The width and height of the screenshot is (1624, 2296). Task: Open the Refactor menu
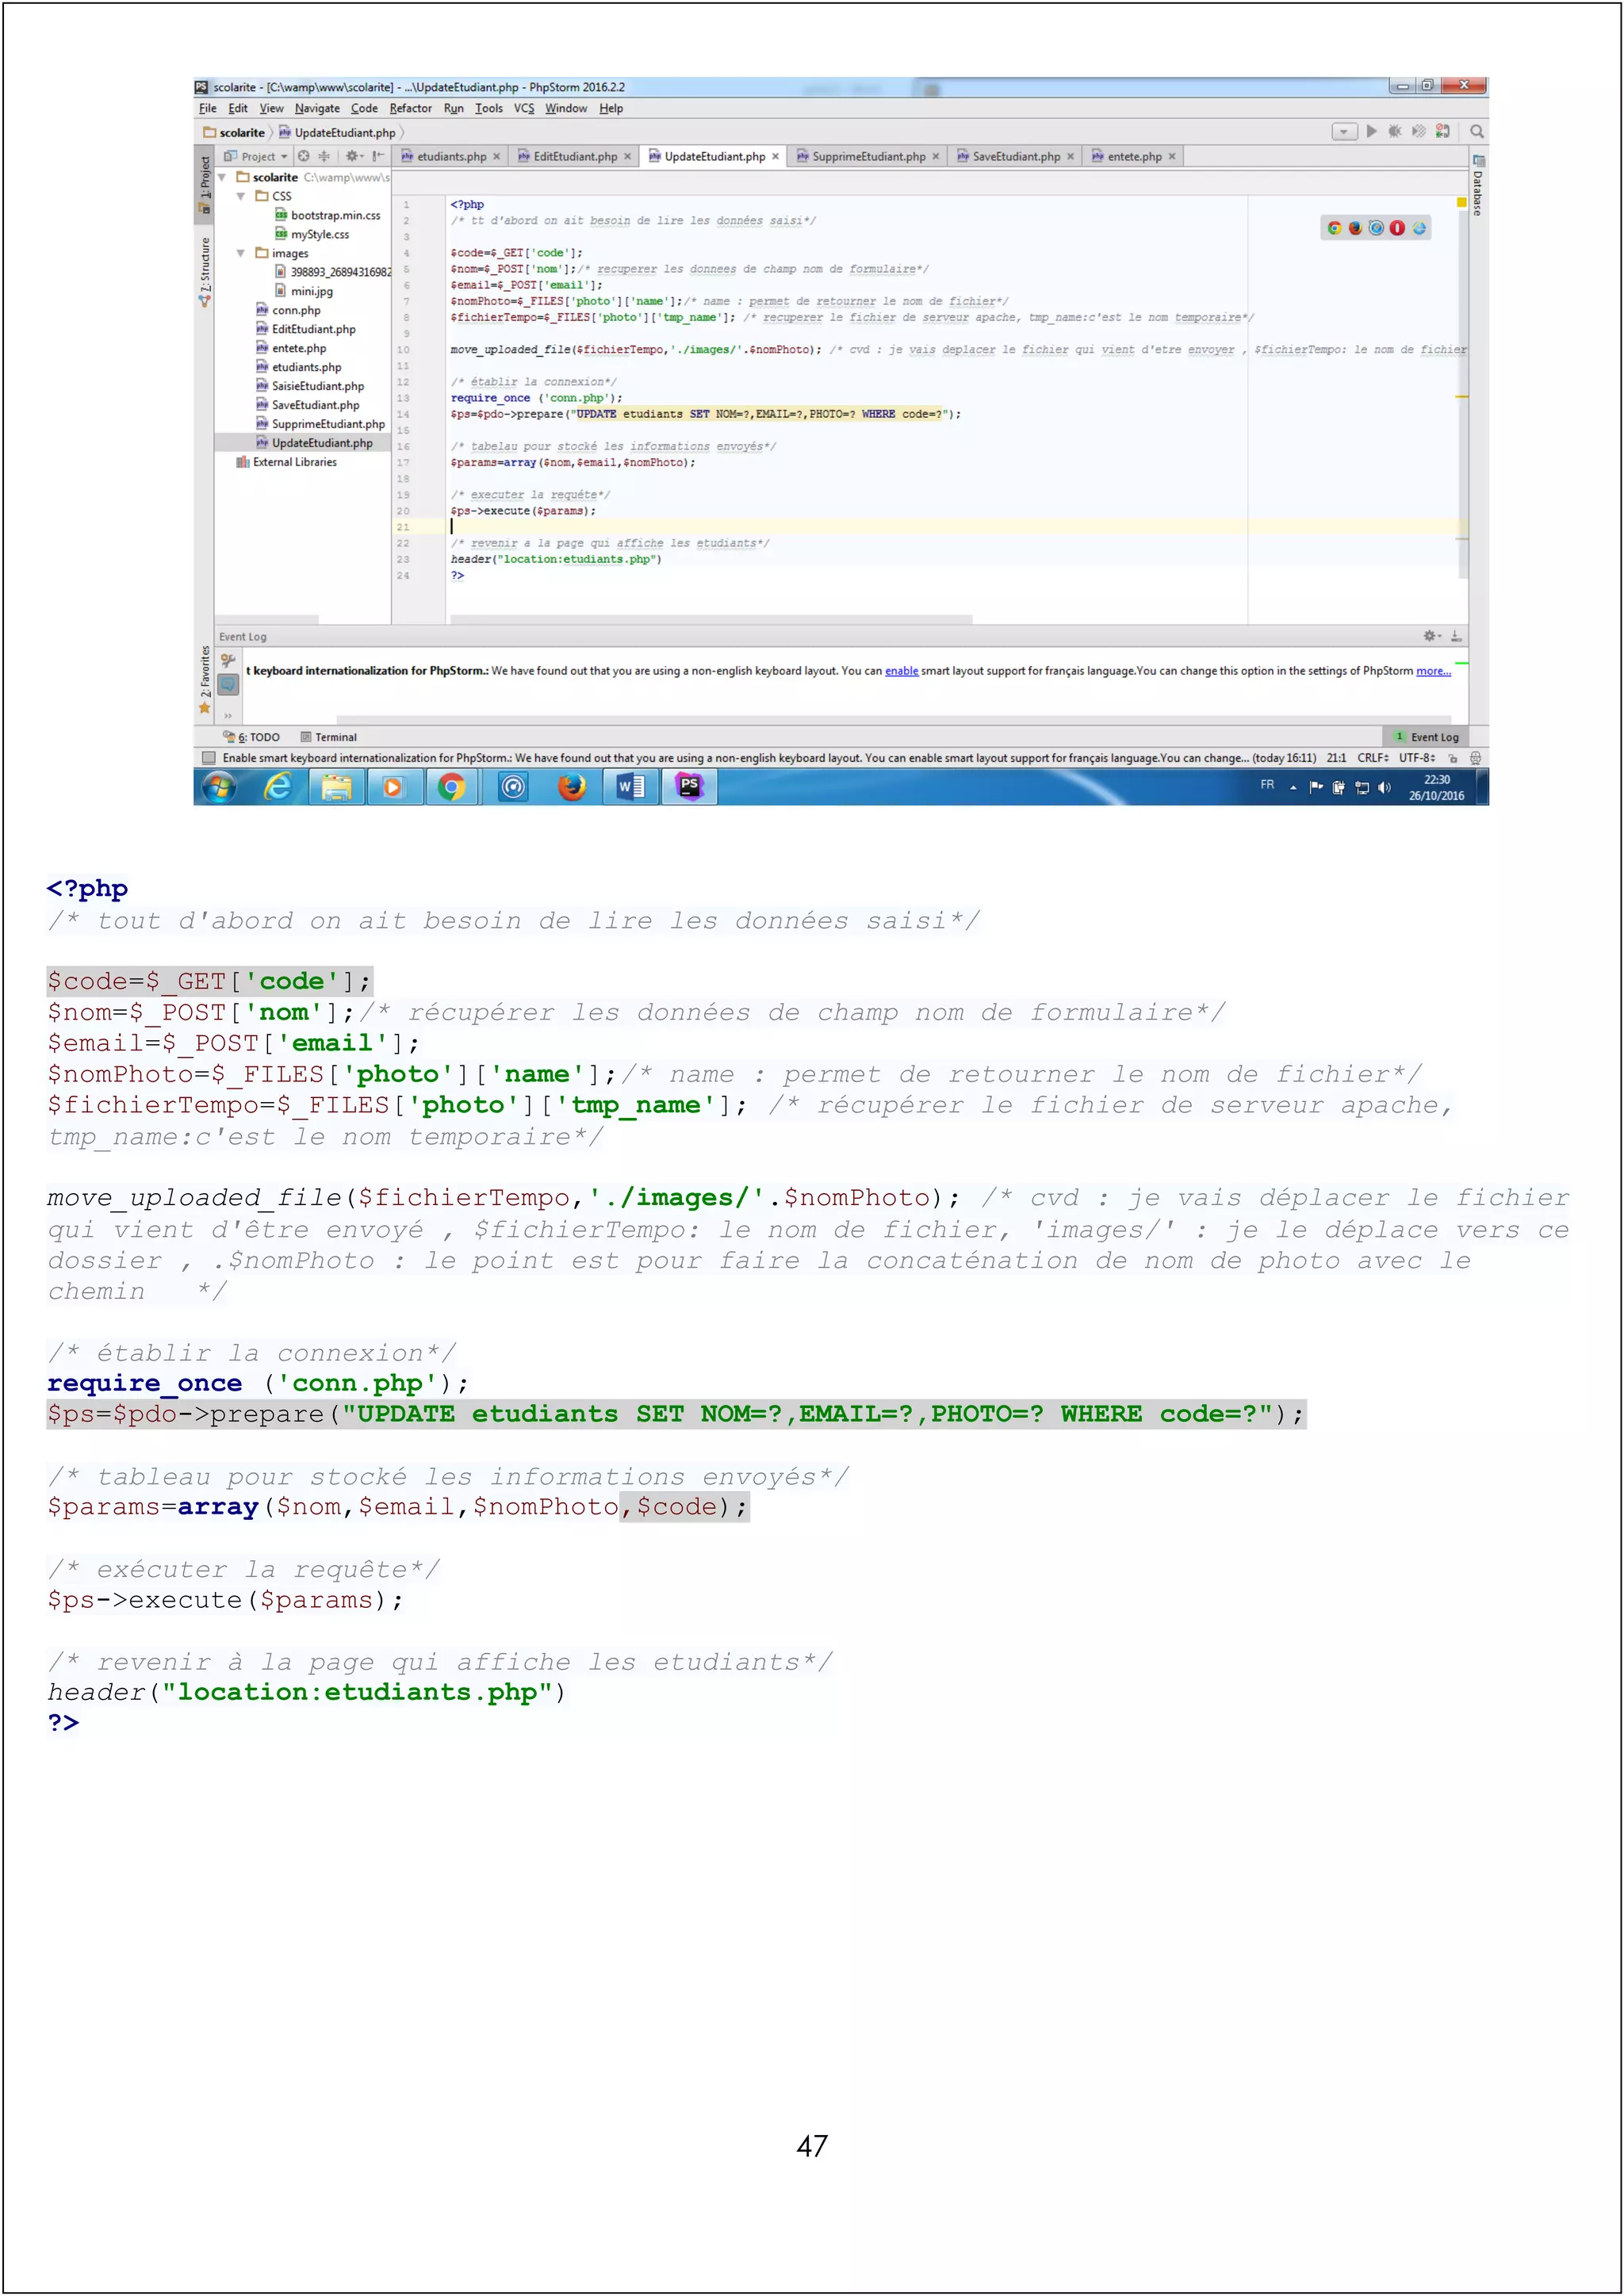pyautogui.click(x=411, y=108)
